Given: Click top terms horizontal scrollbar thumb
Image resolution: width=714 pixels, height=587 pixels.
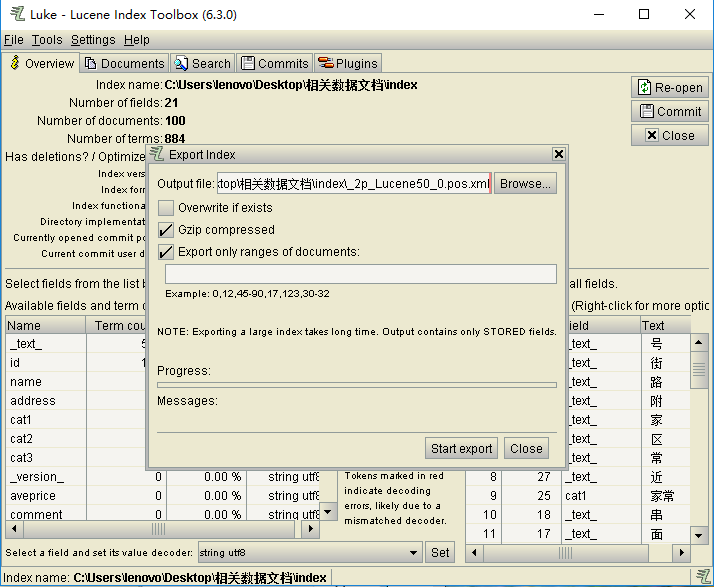Looking at the screenshot, I should point(565,553).
